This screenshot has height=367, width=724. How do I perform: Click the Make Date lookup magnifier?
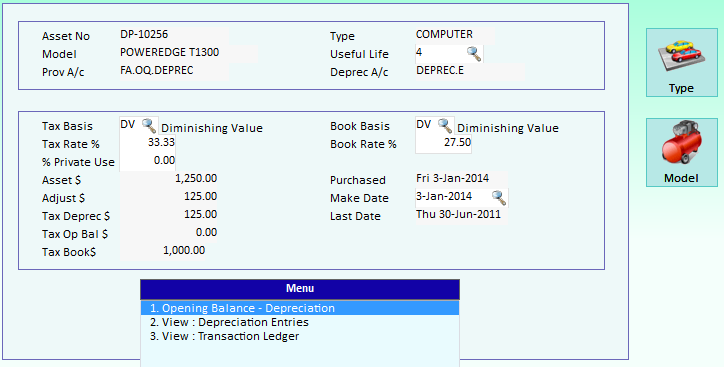coord(499,198)
